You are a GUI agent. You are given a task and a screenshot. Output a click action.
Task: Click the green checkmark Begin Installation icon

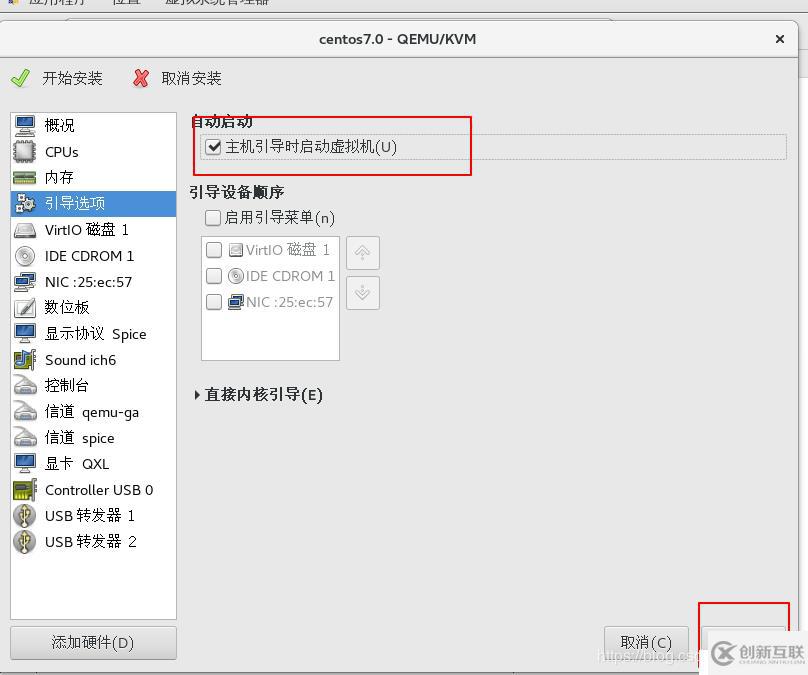(21, 78)
